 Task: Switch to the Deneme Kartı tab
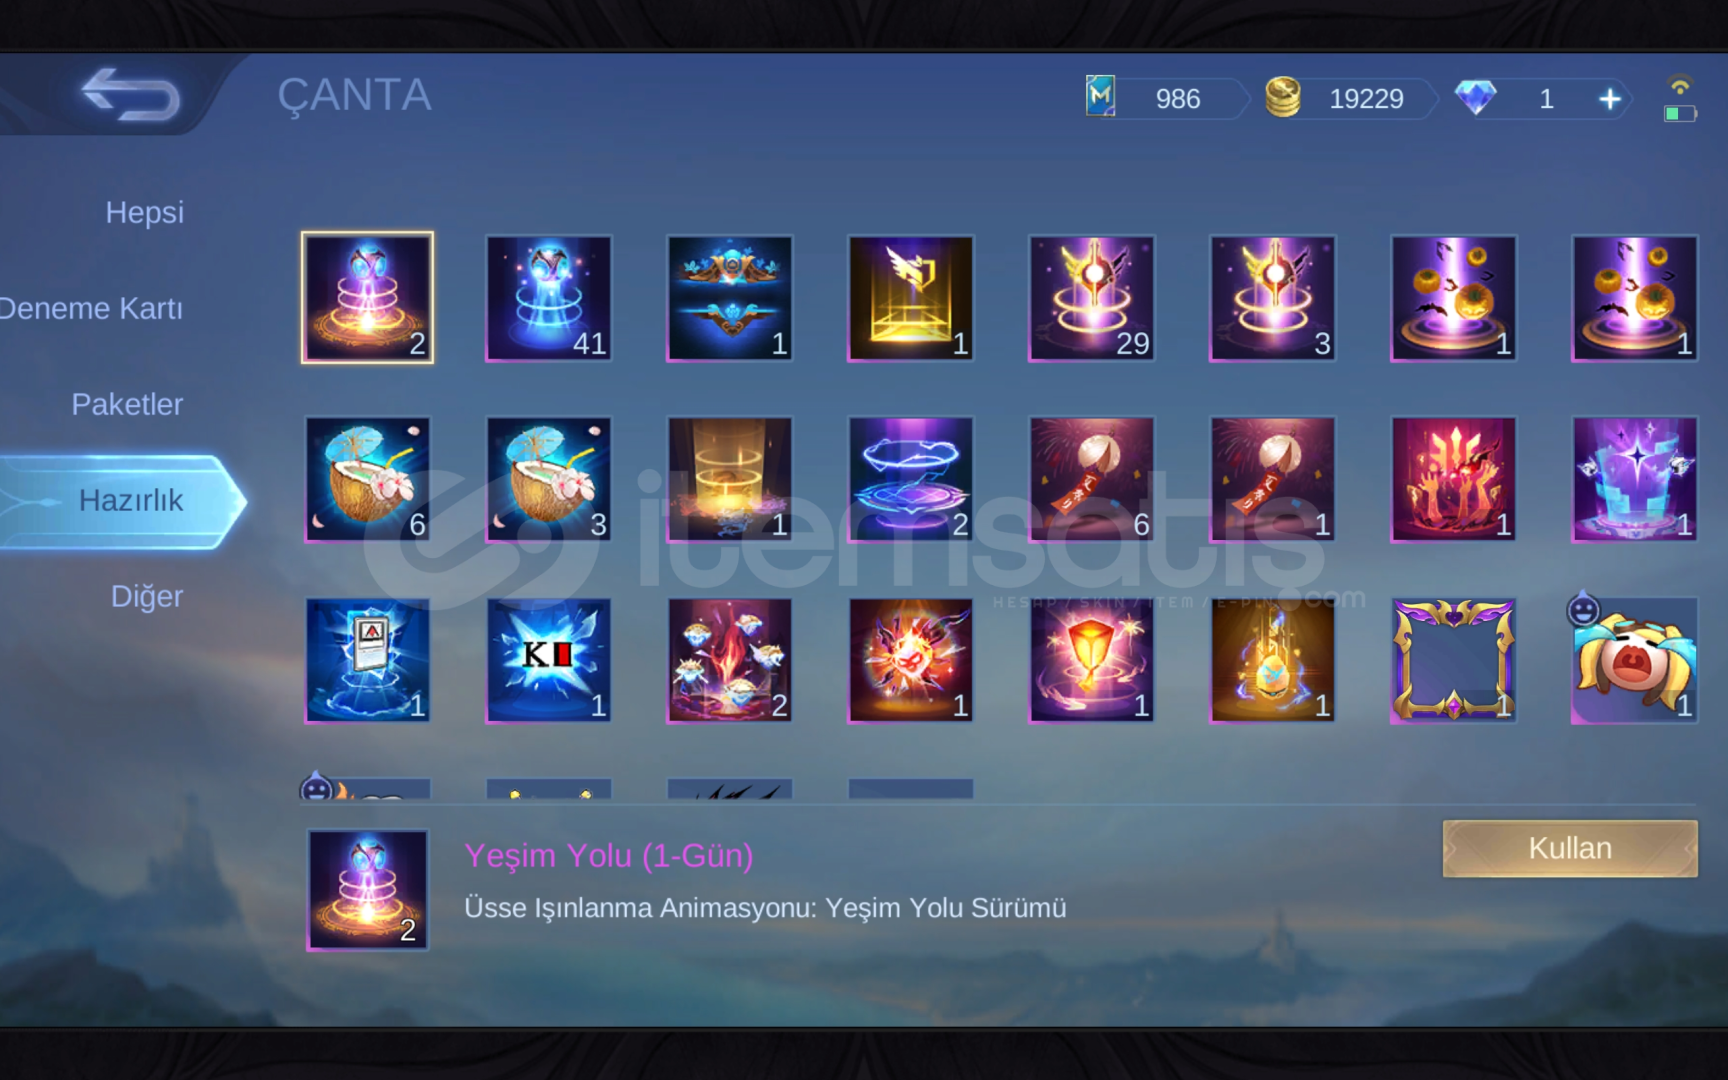click(x=91, y=308)
